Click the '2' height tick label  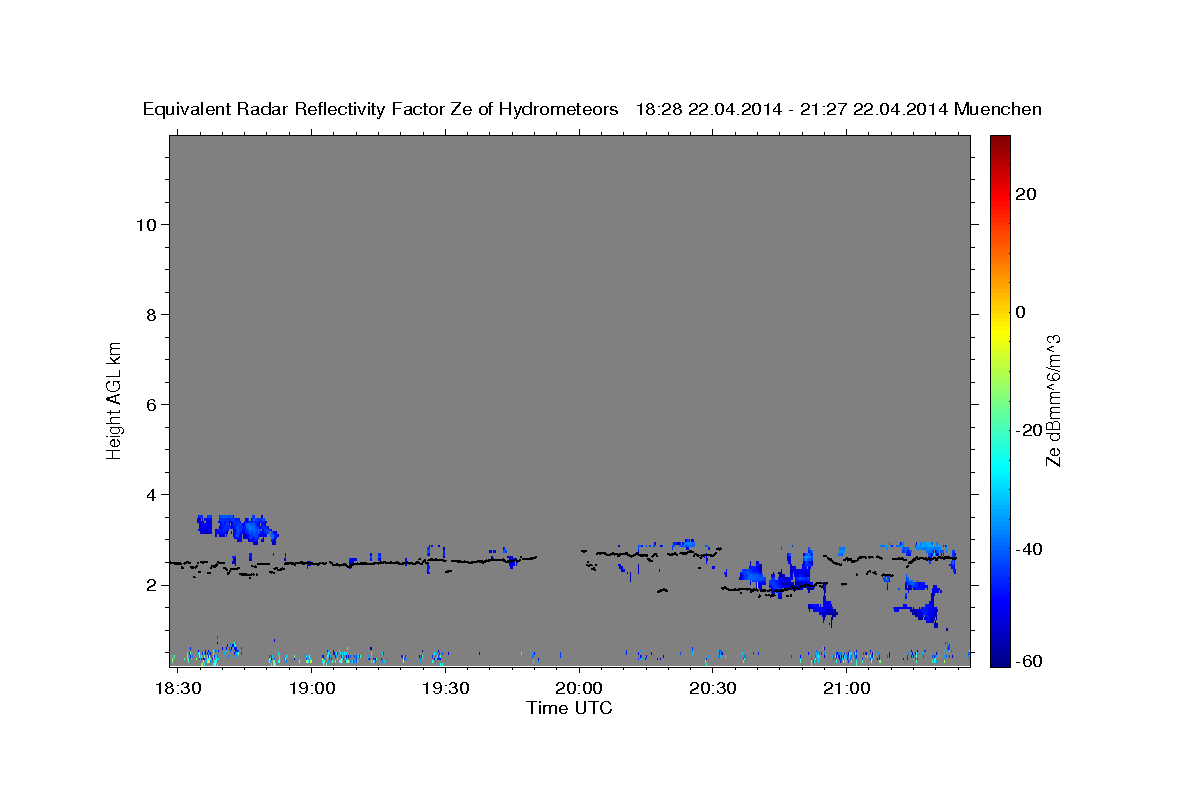(x=150, y=585)
